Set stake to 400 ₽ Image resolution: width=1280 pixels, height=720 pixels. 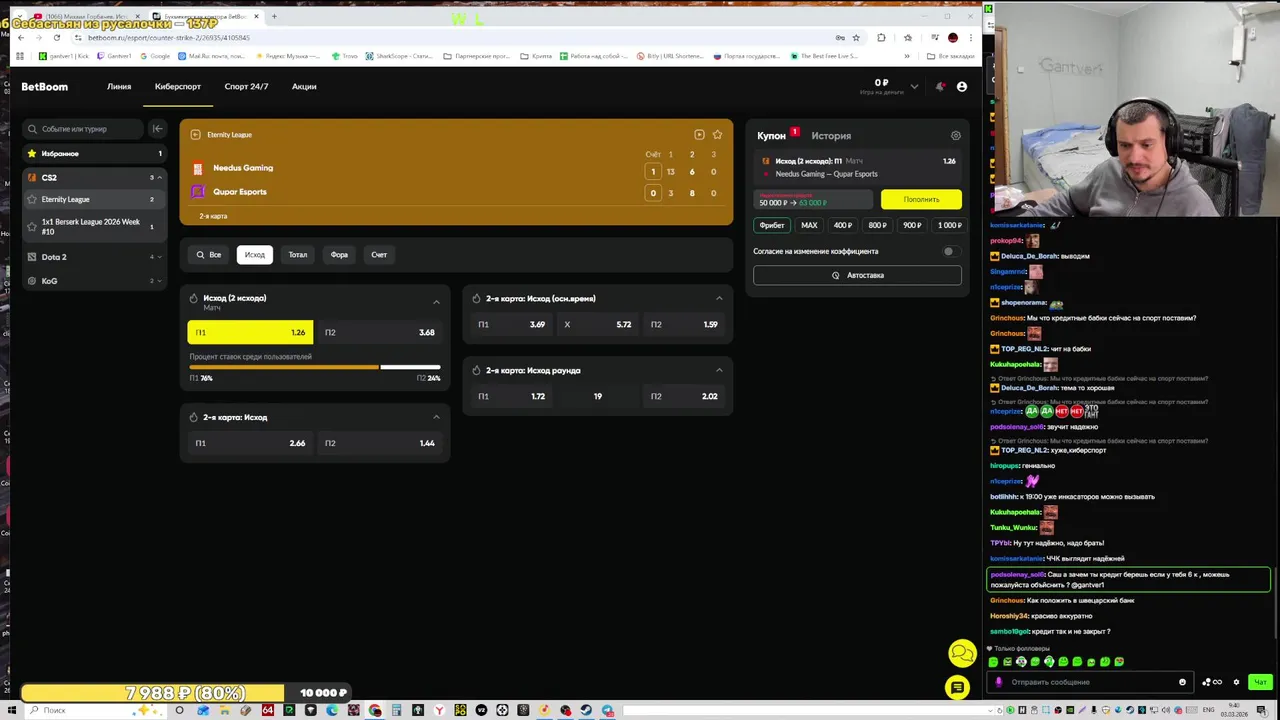coord(843,226)
